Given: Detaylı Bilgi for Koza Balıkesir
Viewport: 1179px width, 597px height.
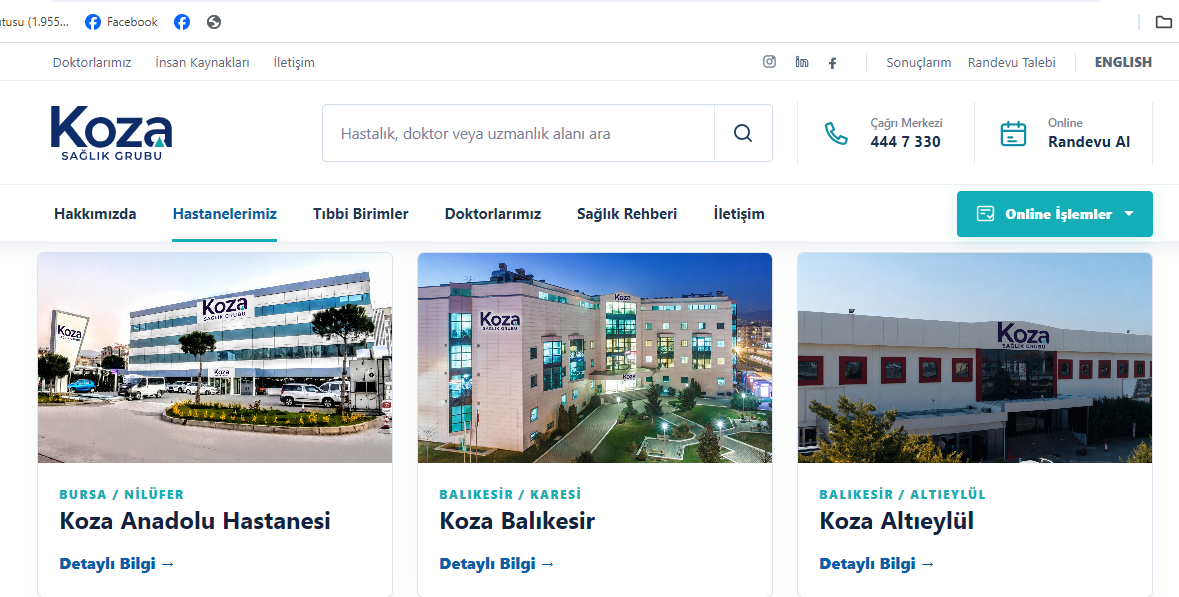Looking at the screenshot, I should click(496, 563).
